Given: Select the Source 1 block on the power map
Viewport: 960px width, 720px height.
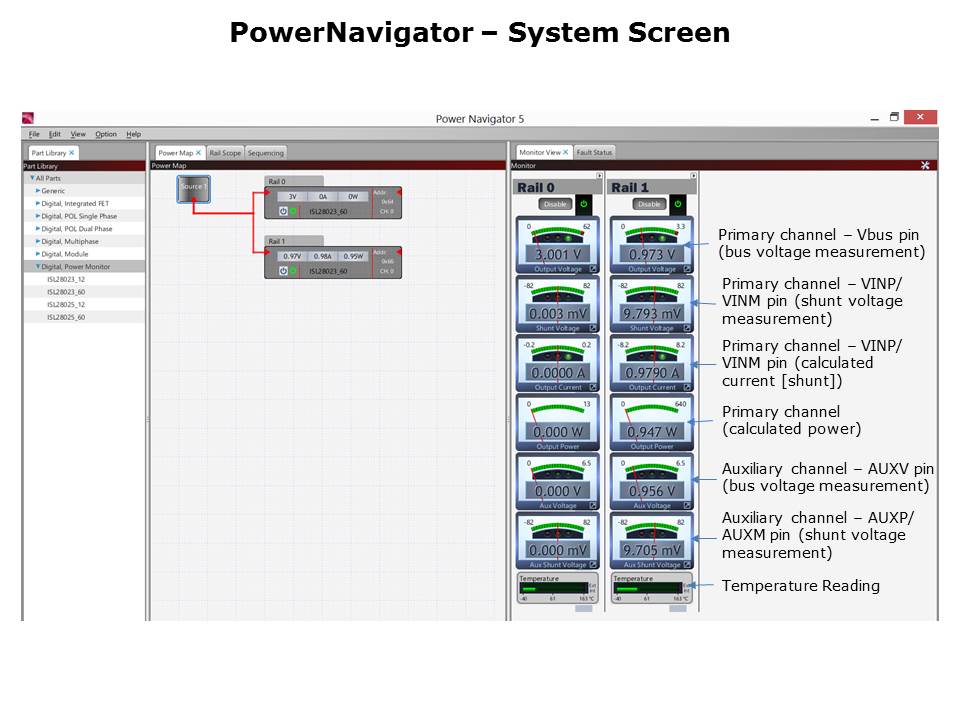Looking at the screenshot, I should (193, 189).
